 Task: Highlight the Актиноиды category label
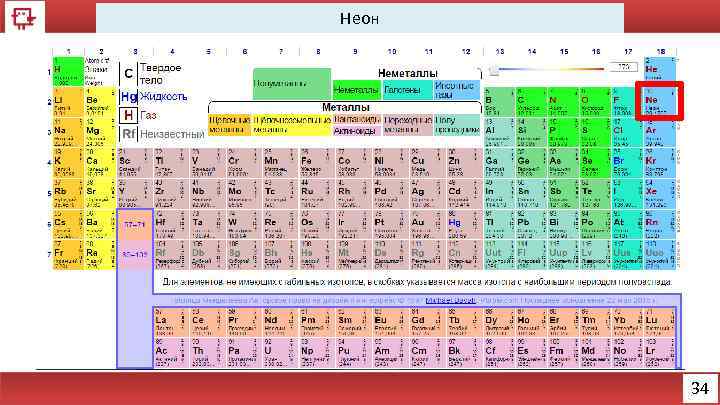click(x=357, y=131)
